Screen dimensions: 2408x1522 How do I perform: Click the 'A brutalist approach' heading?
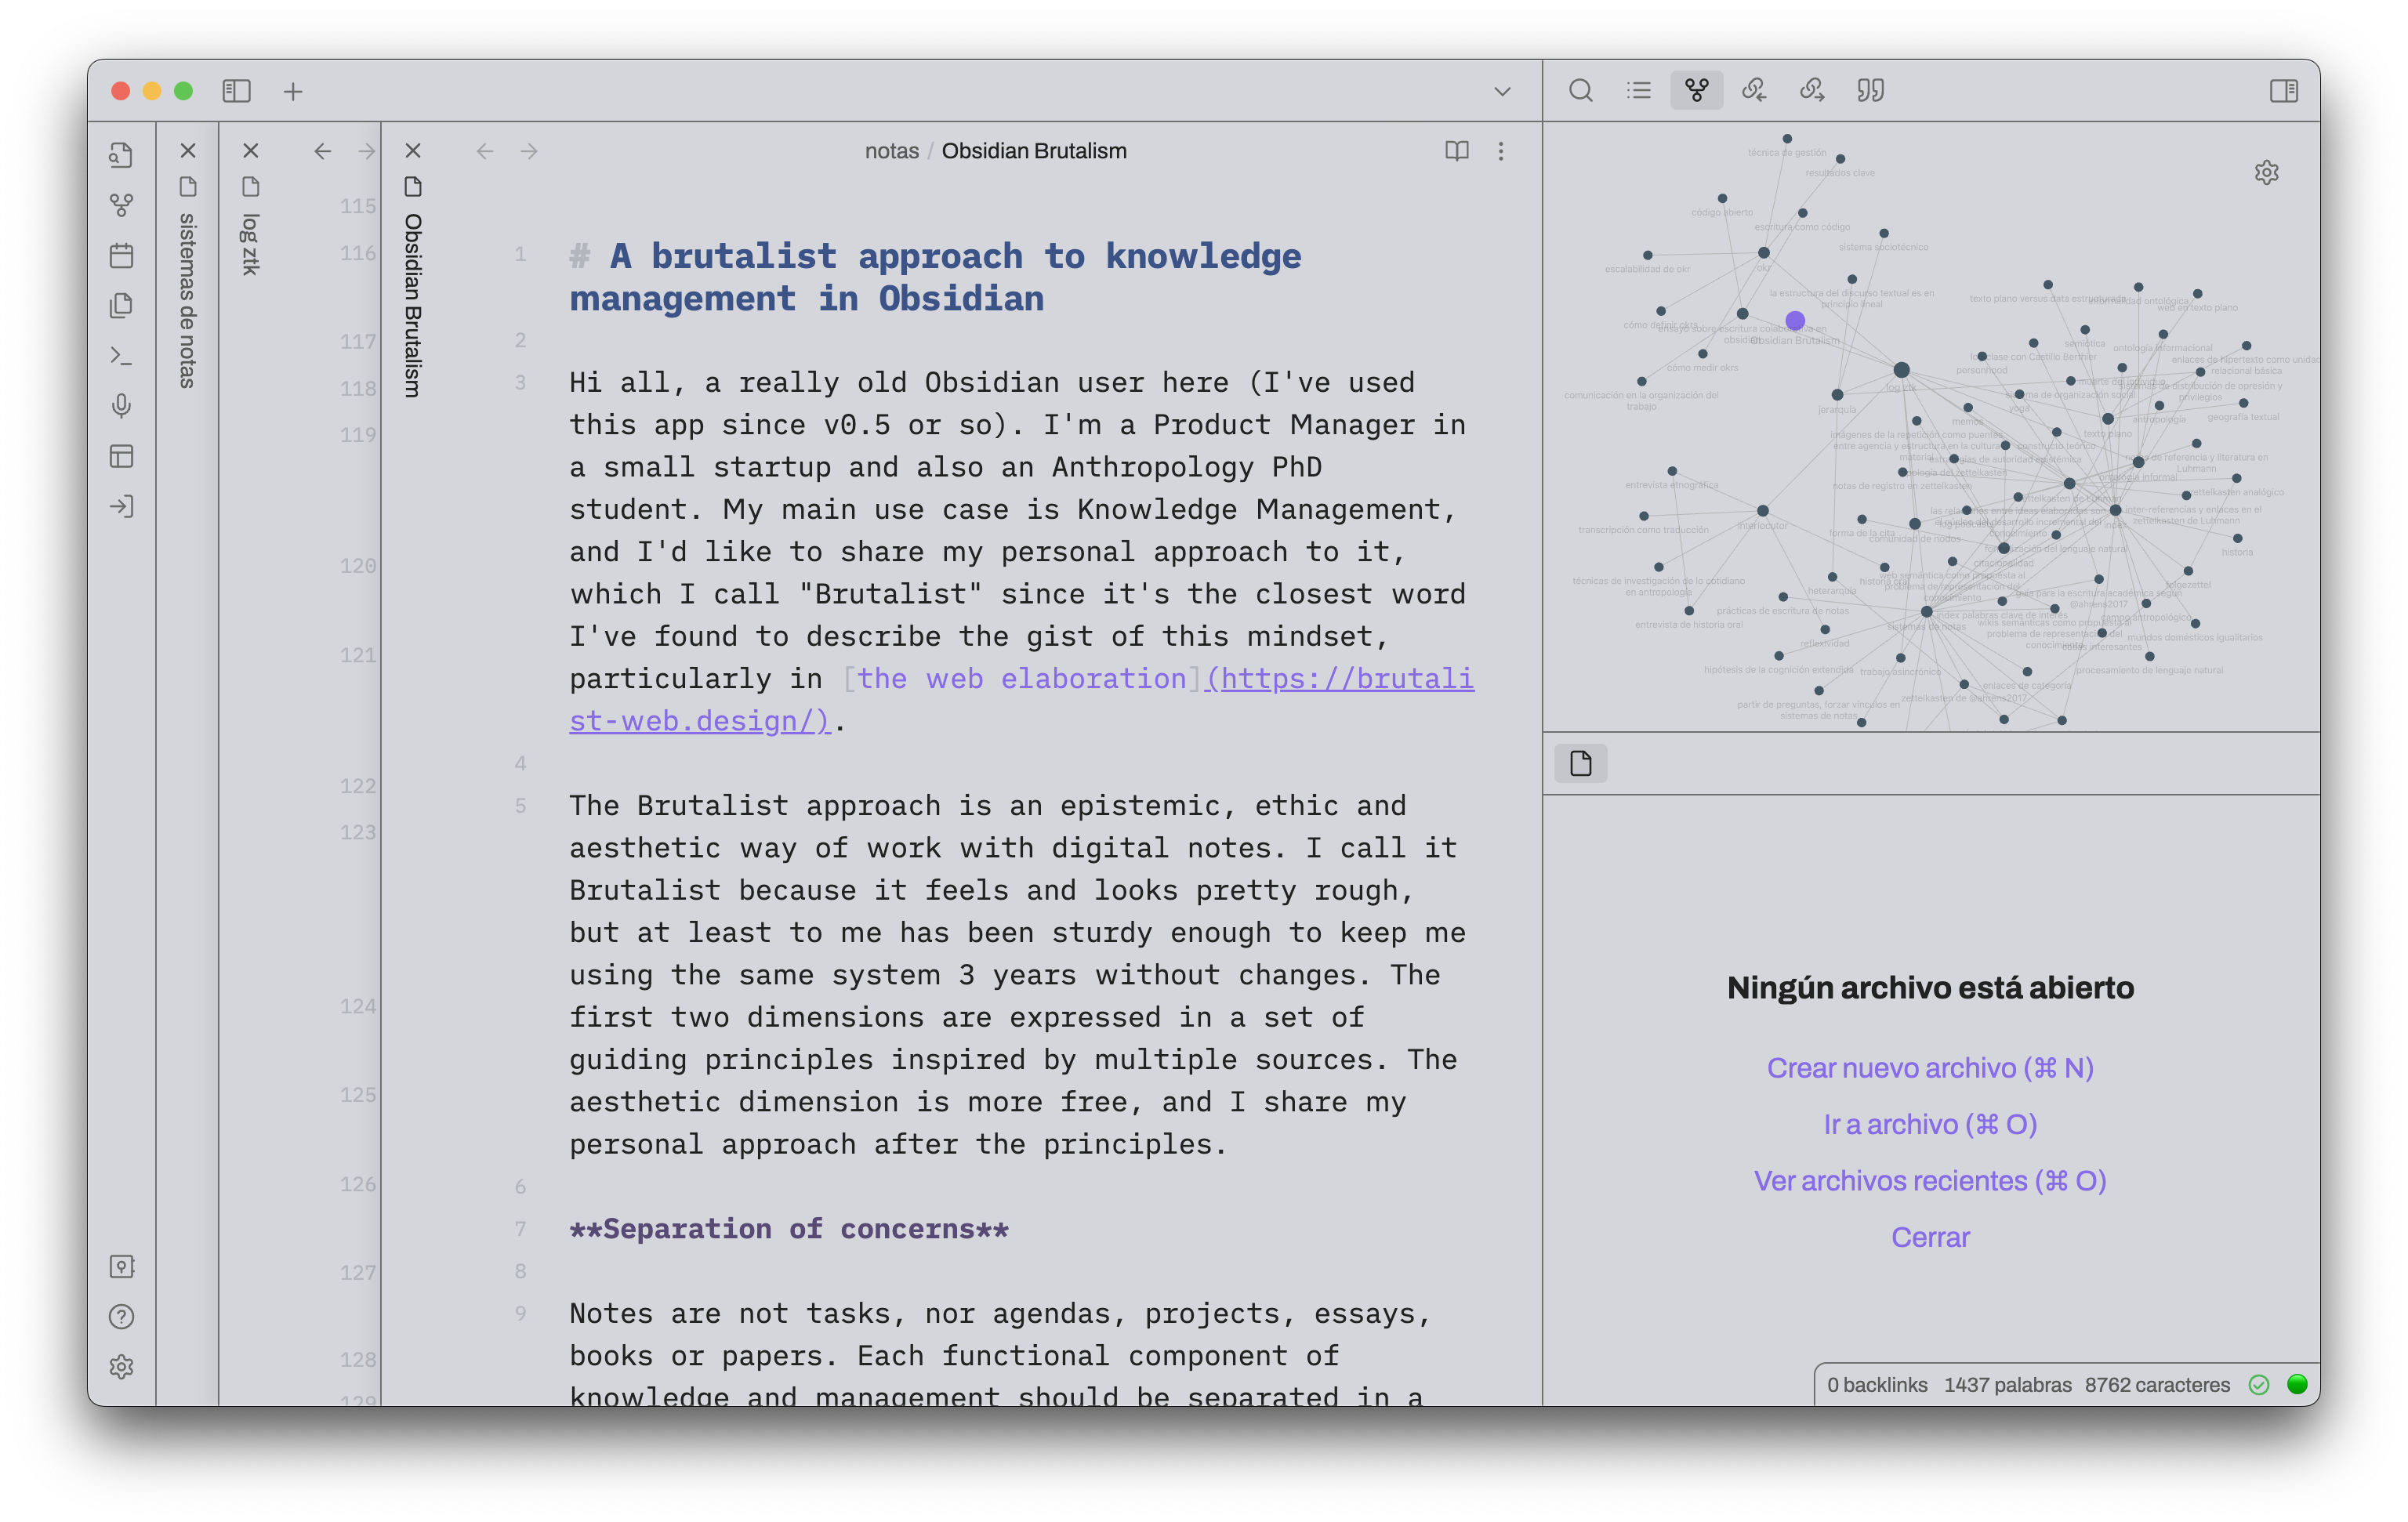point(935,277)
